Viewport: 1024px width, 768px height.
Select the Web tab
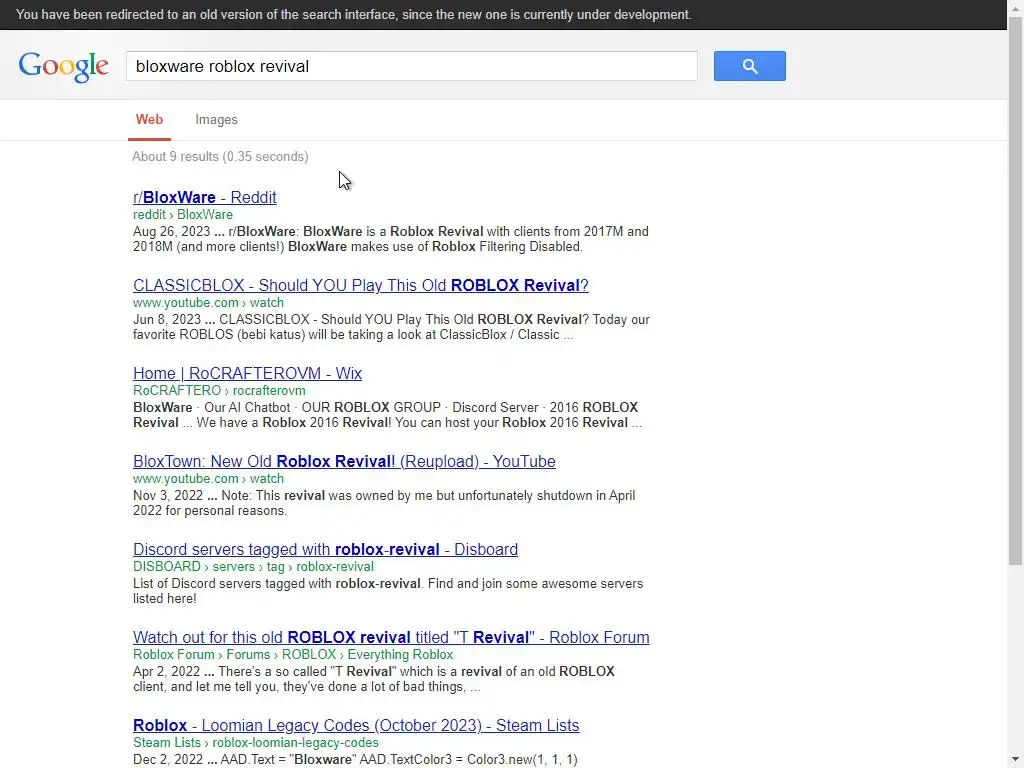(x=149, y=120)
